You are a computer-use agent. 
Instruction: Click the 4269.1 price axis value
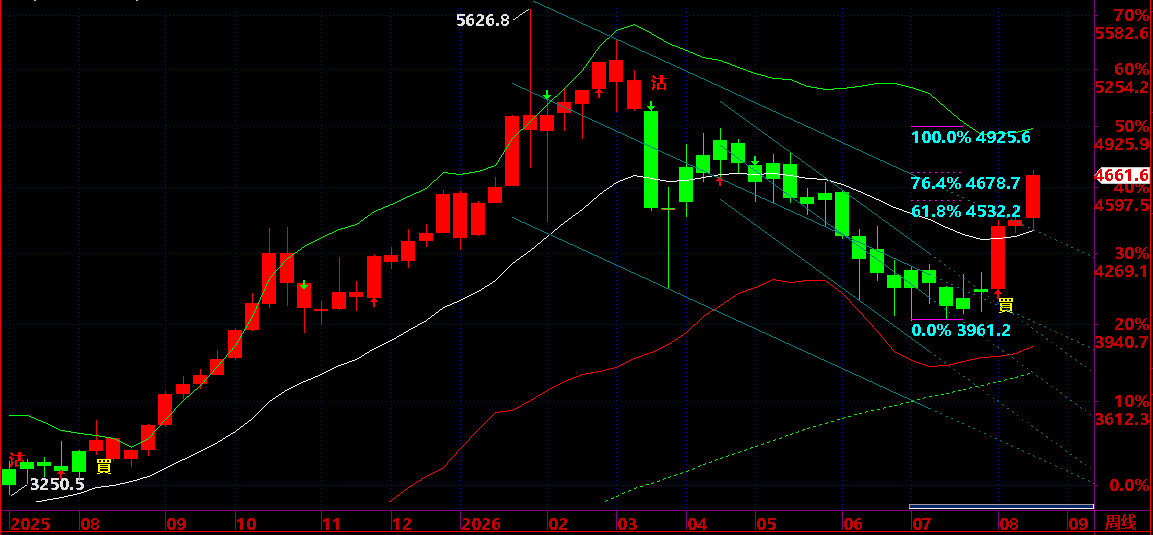[x=1121, y=271]
